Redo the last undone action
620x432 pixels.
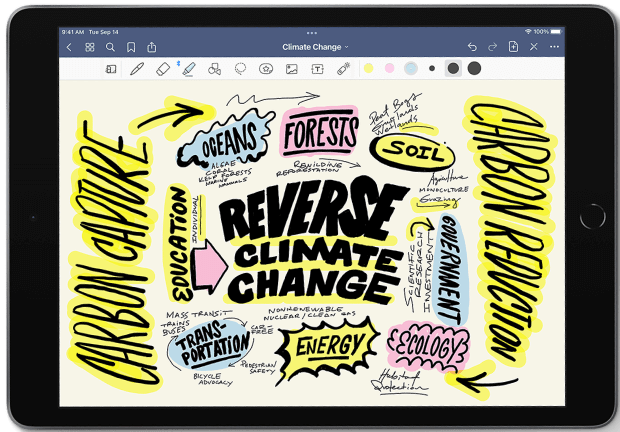[491, 47]
